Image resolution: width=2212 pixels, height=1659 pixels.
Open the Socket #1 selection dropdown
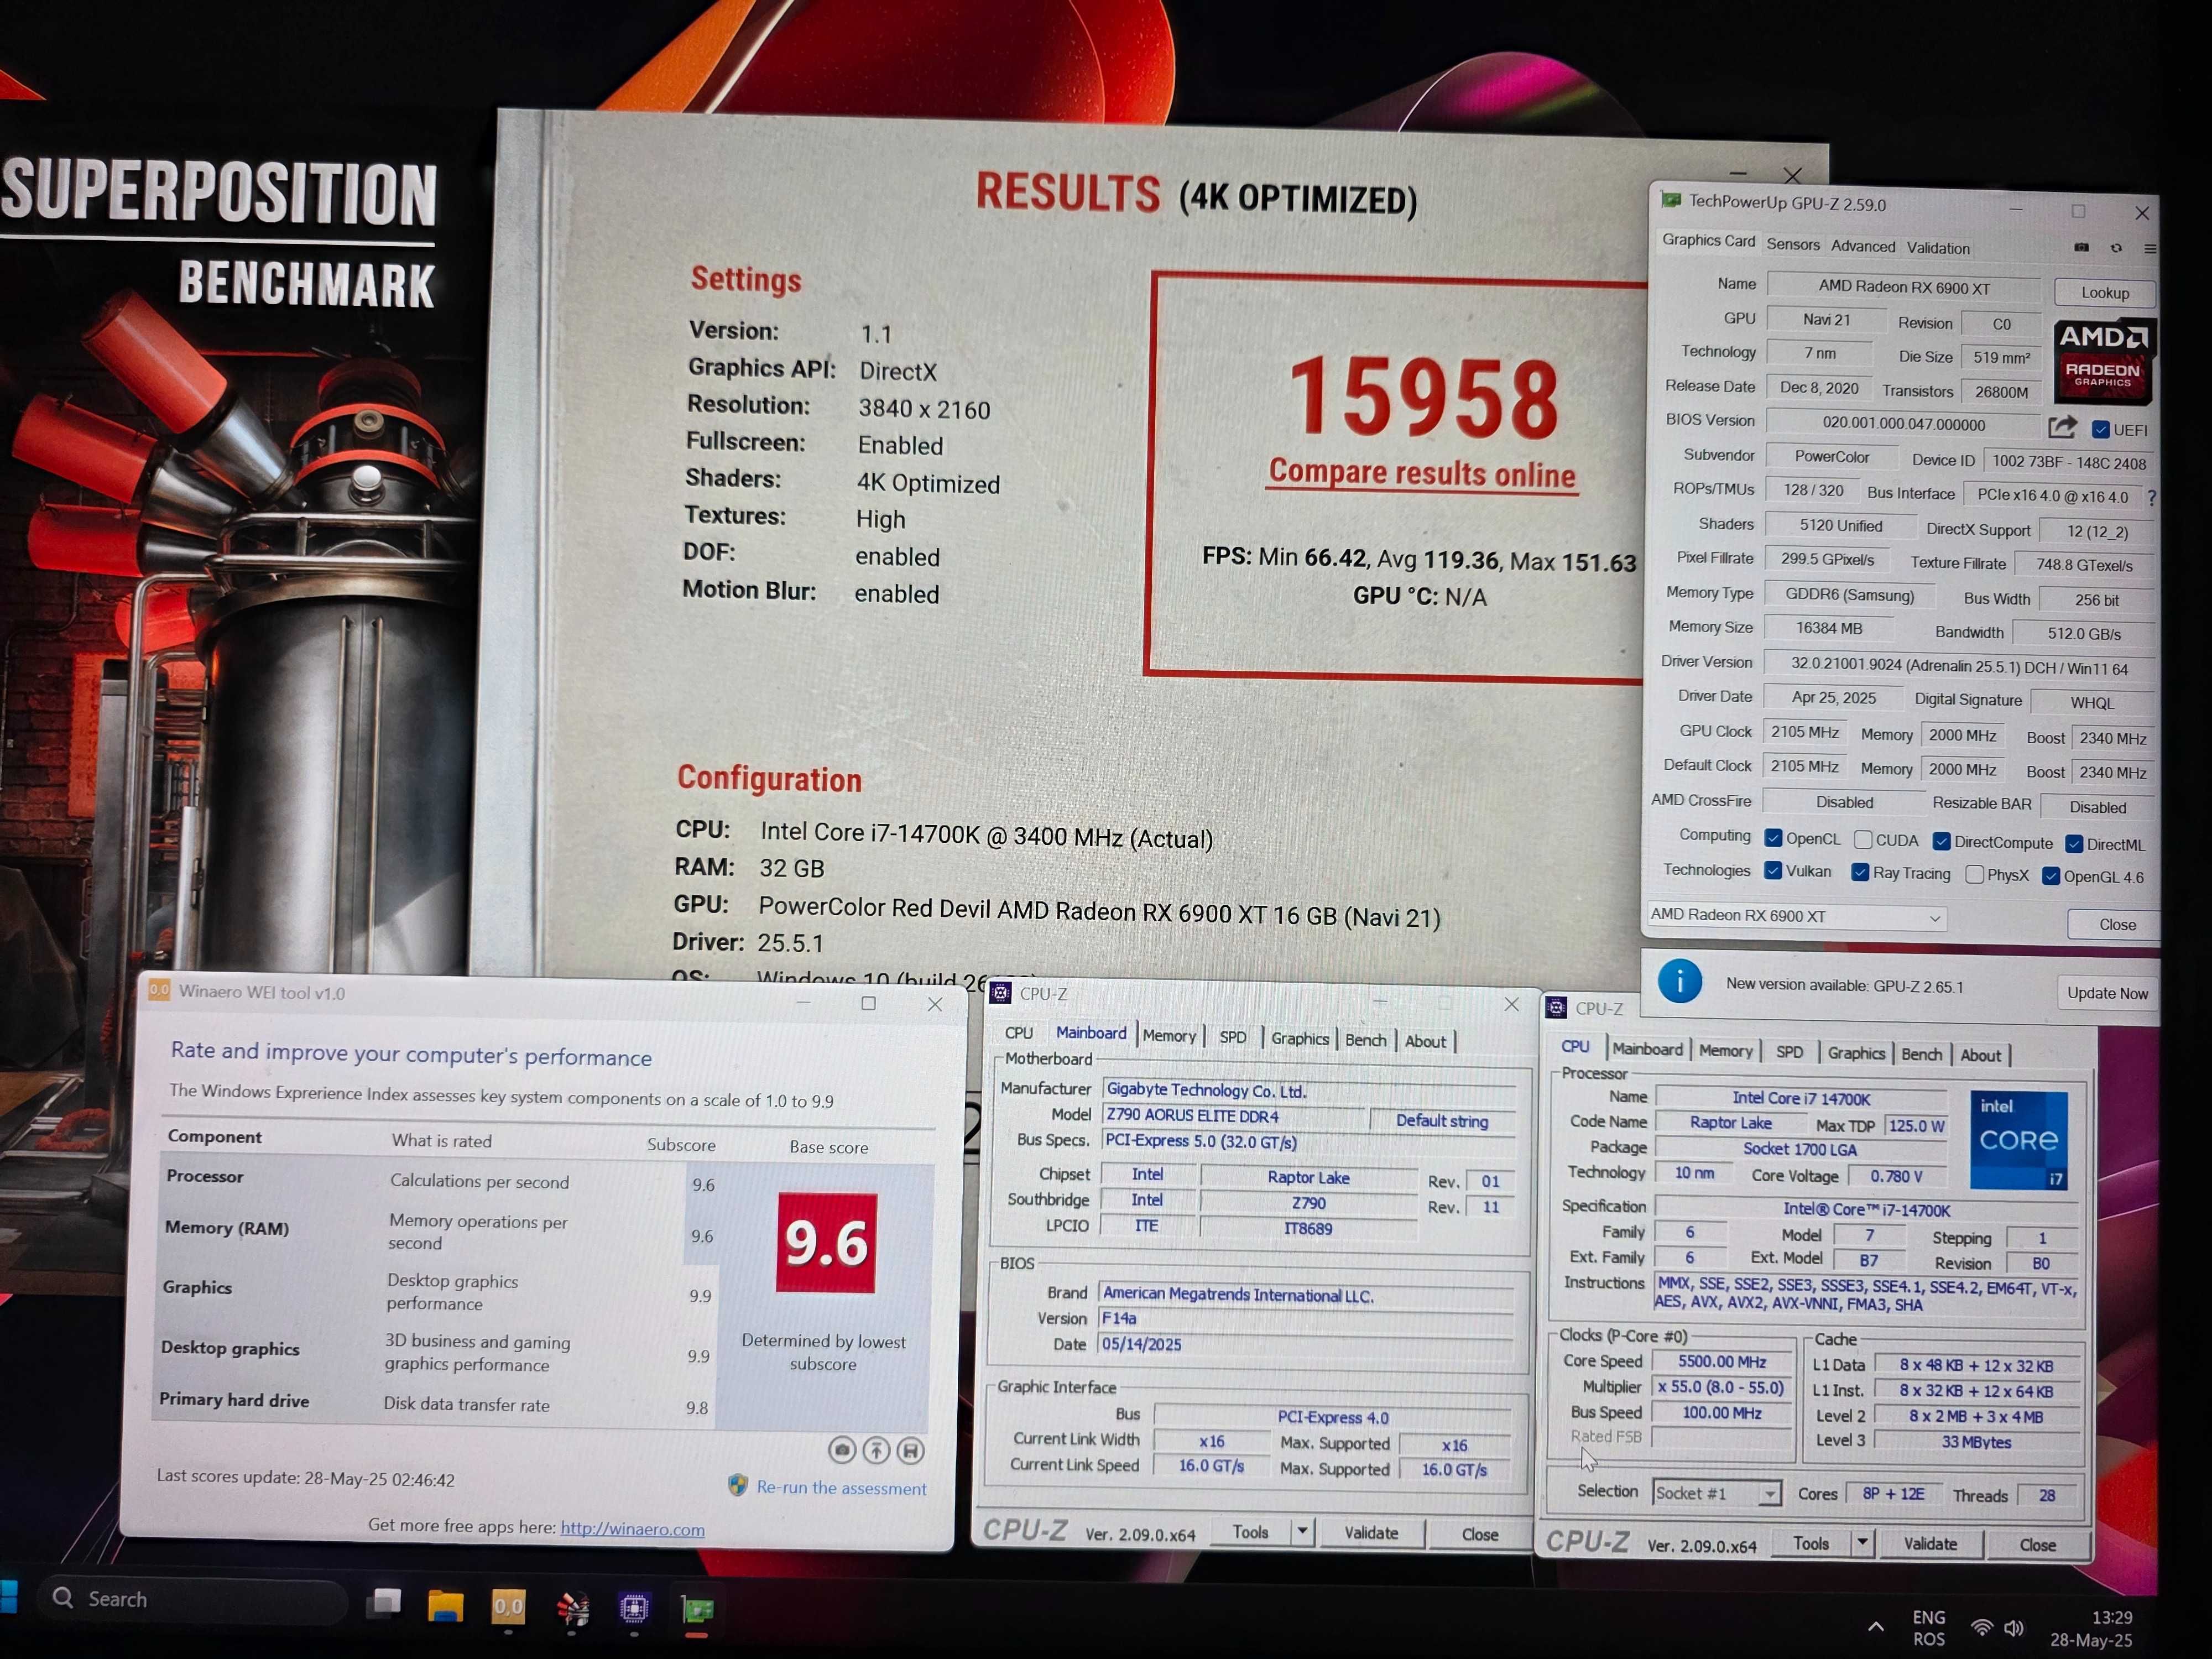[1716, 1493]
